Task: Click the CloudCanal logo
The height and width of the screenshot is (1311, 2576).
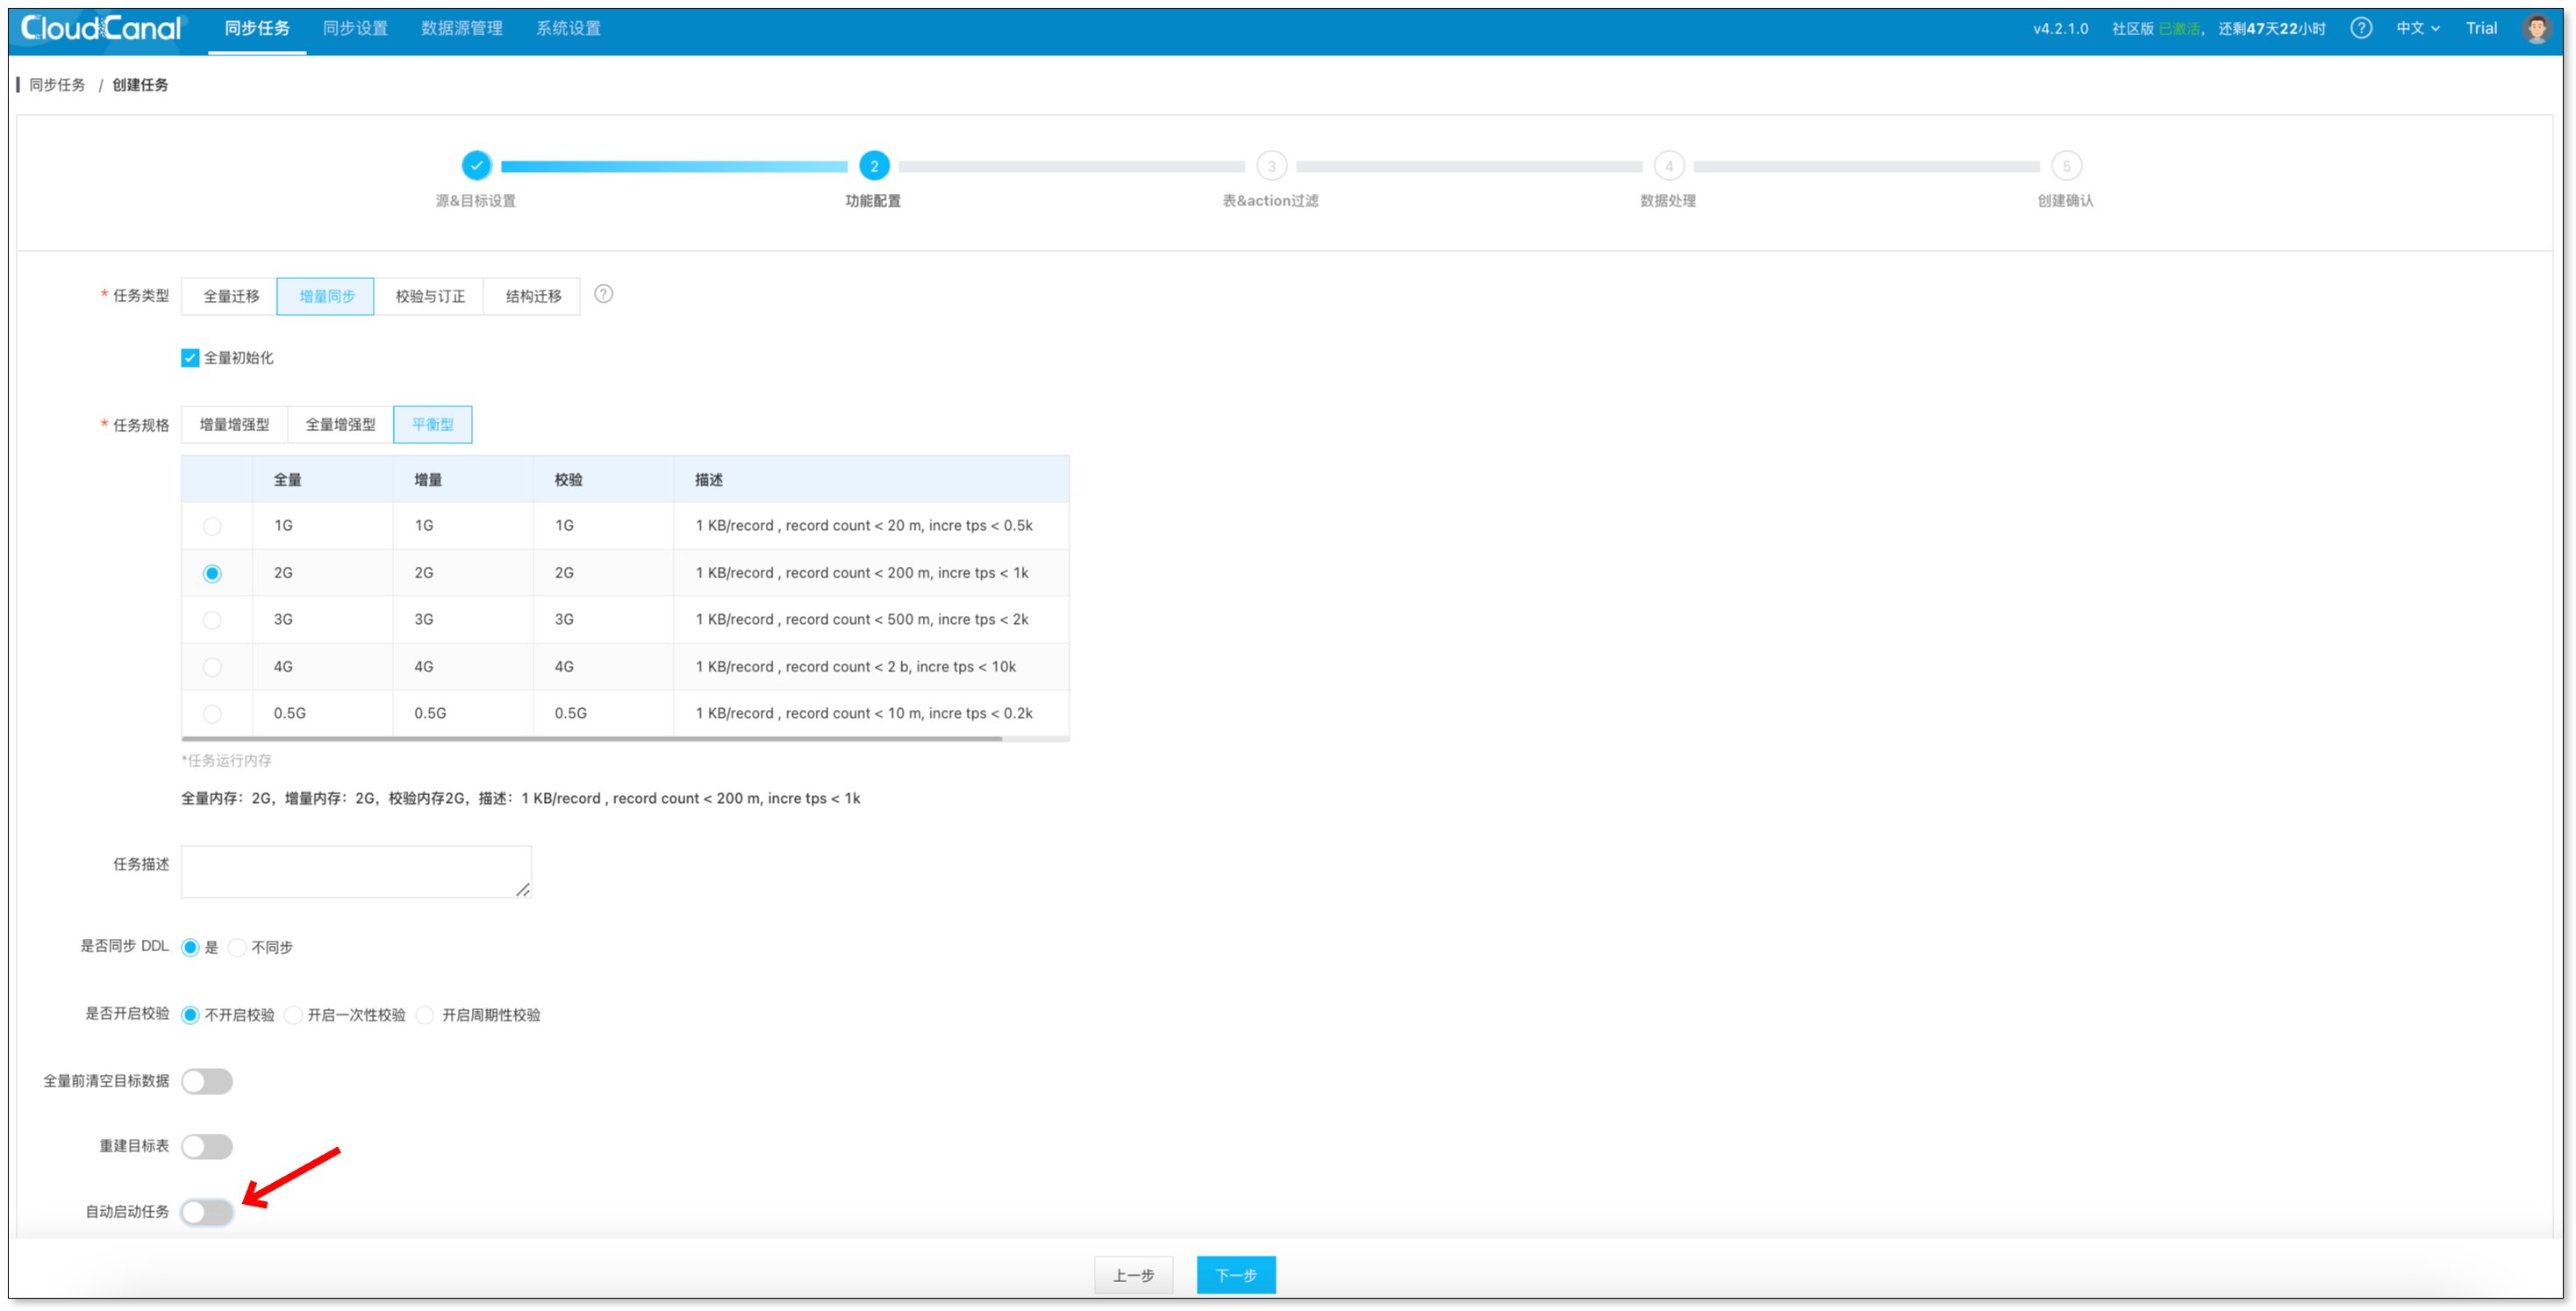Action: [x=102, y=28]
